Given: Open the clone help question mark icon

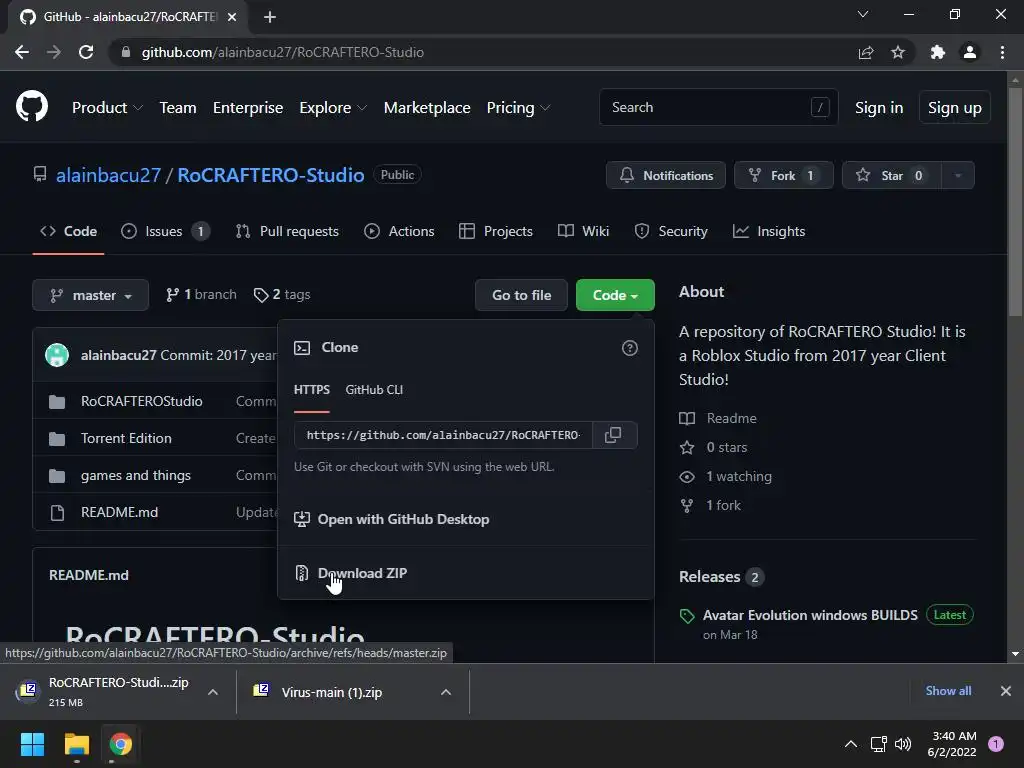Looking at the screenshot, I should [630, 348].
